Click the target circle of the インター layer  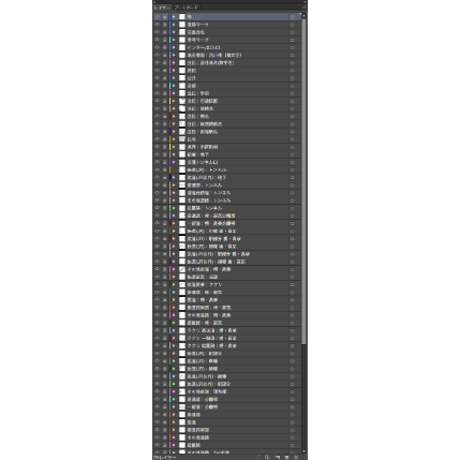pyautogui.click(x=292, y=47)
